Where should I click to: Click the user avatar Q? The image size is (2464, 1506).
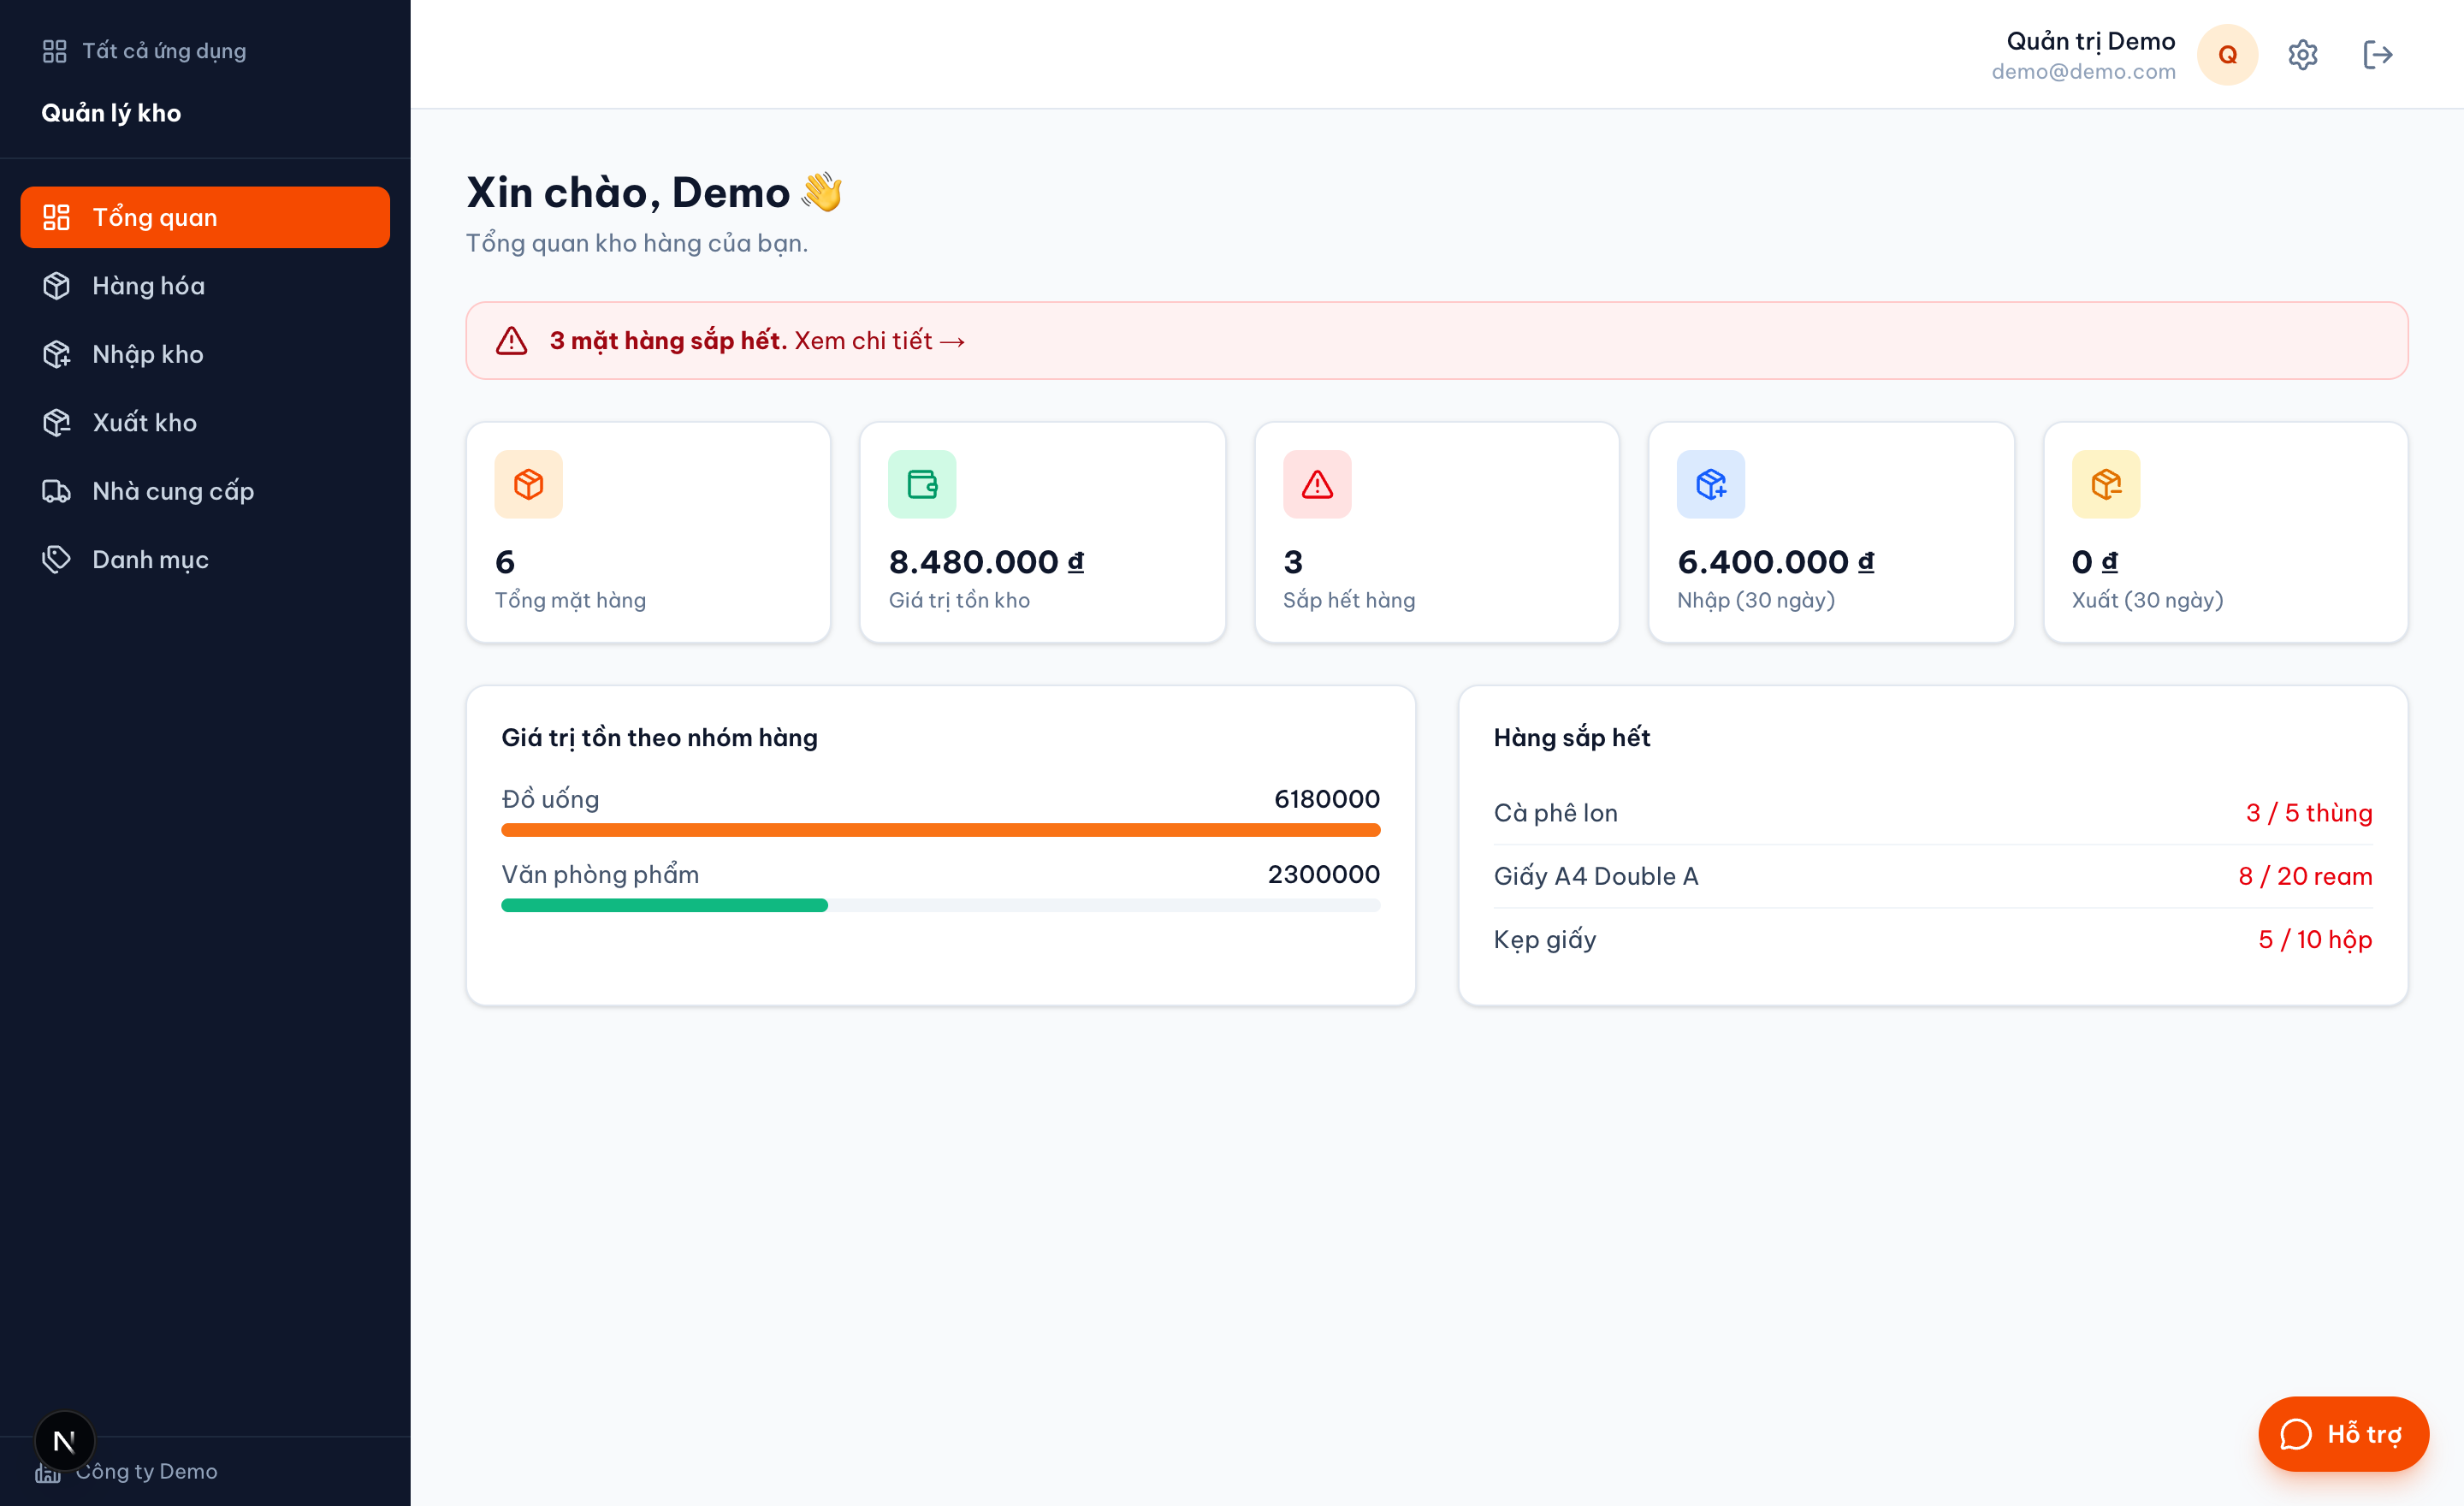pos(2227,55)
